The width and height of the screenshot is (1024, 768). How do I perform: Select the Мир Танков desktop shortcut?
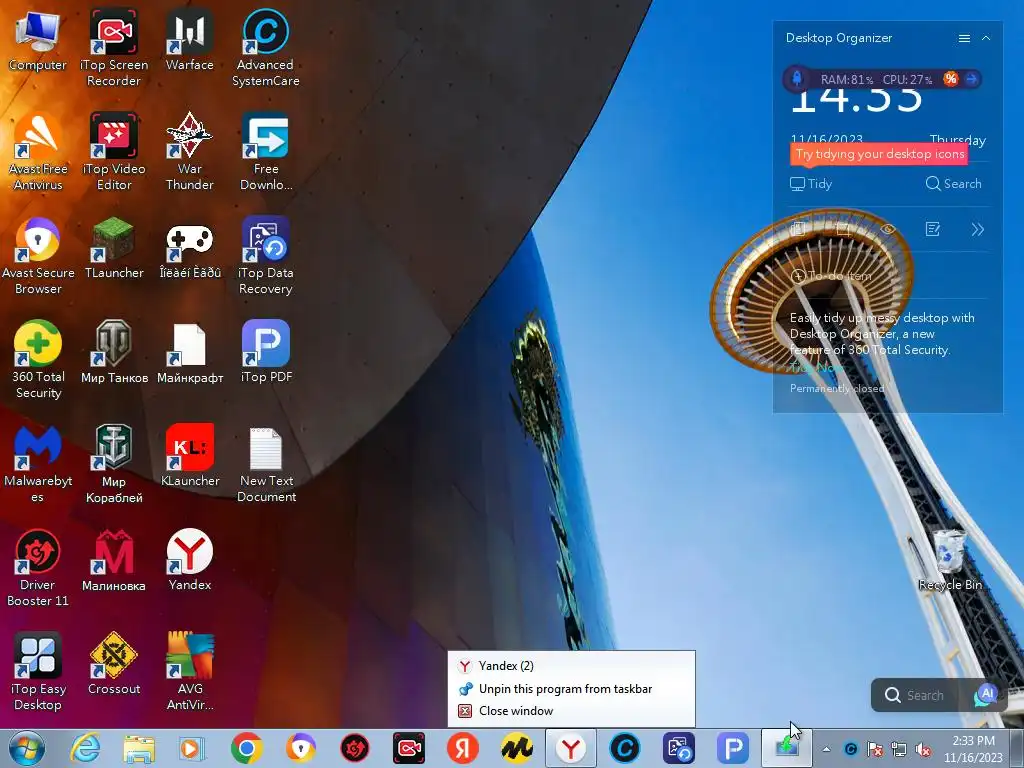pyautogui.click(x=114, y=351)
